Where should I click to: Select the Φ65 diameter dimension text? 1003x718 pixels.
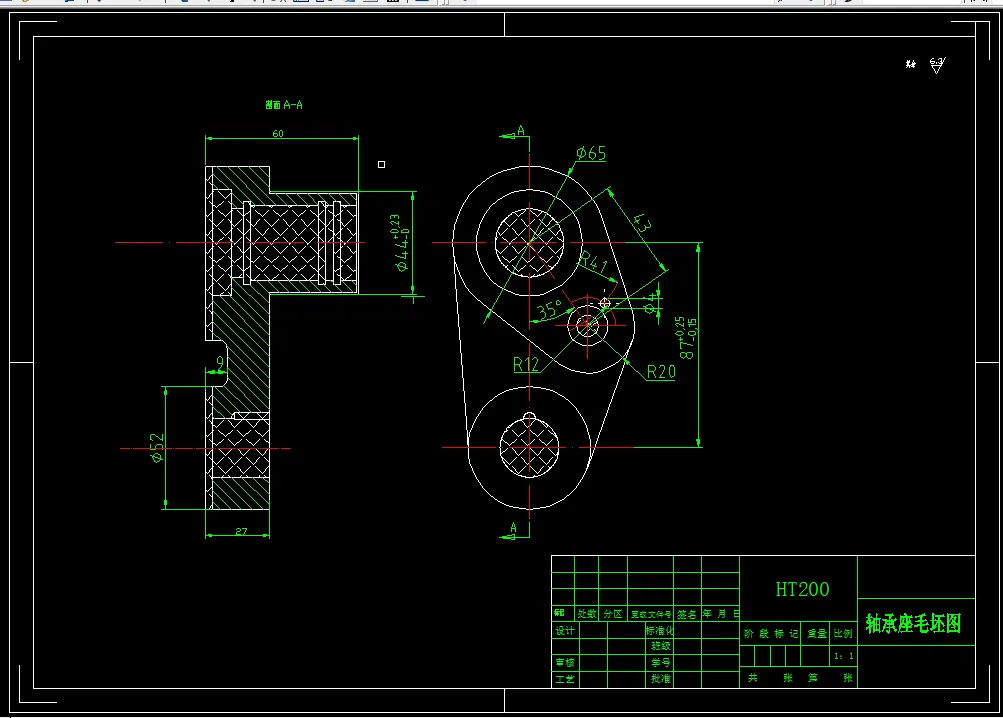click(590, 153)
